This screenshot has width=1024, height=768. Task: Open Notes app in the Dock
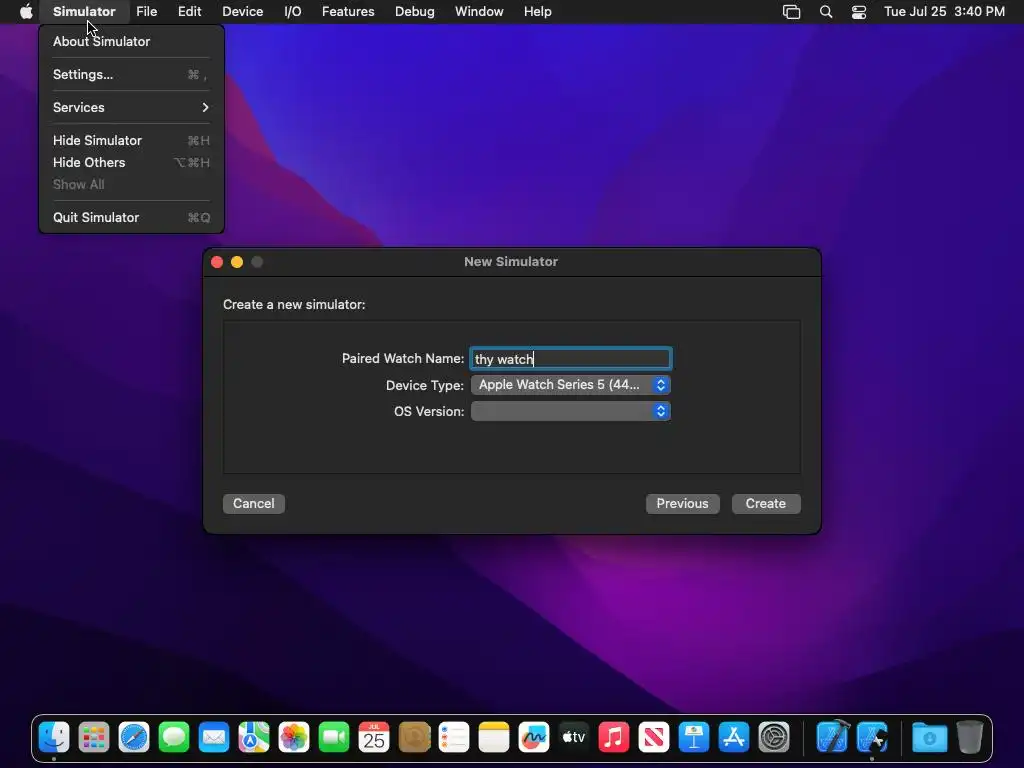click(494, 738)
